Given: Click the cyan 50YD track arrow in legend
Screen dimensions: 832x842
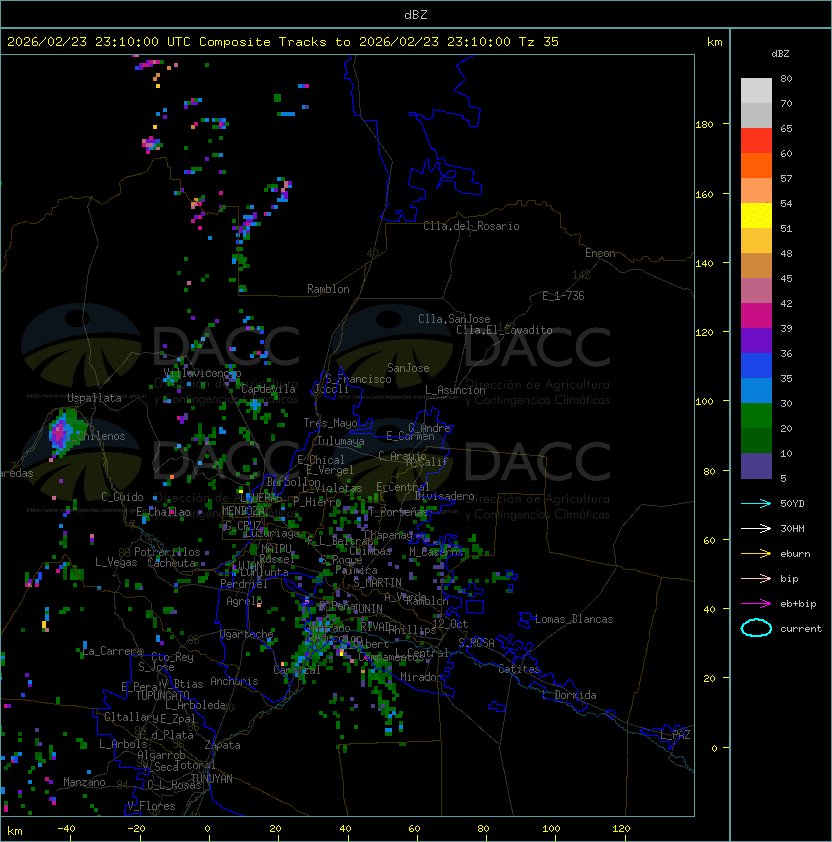Looking at the screenshot, I should click(x=756, y=504).
